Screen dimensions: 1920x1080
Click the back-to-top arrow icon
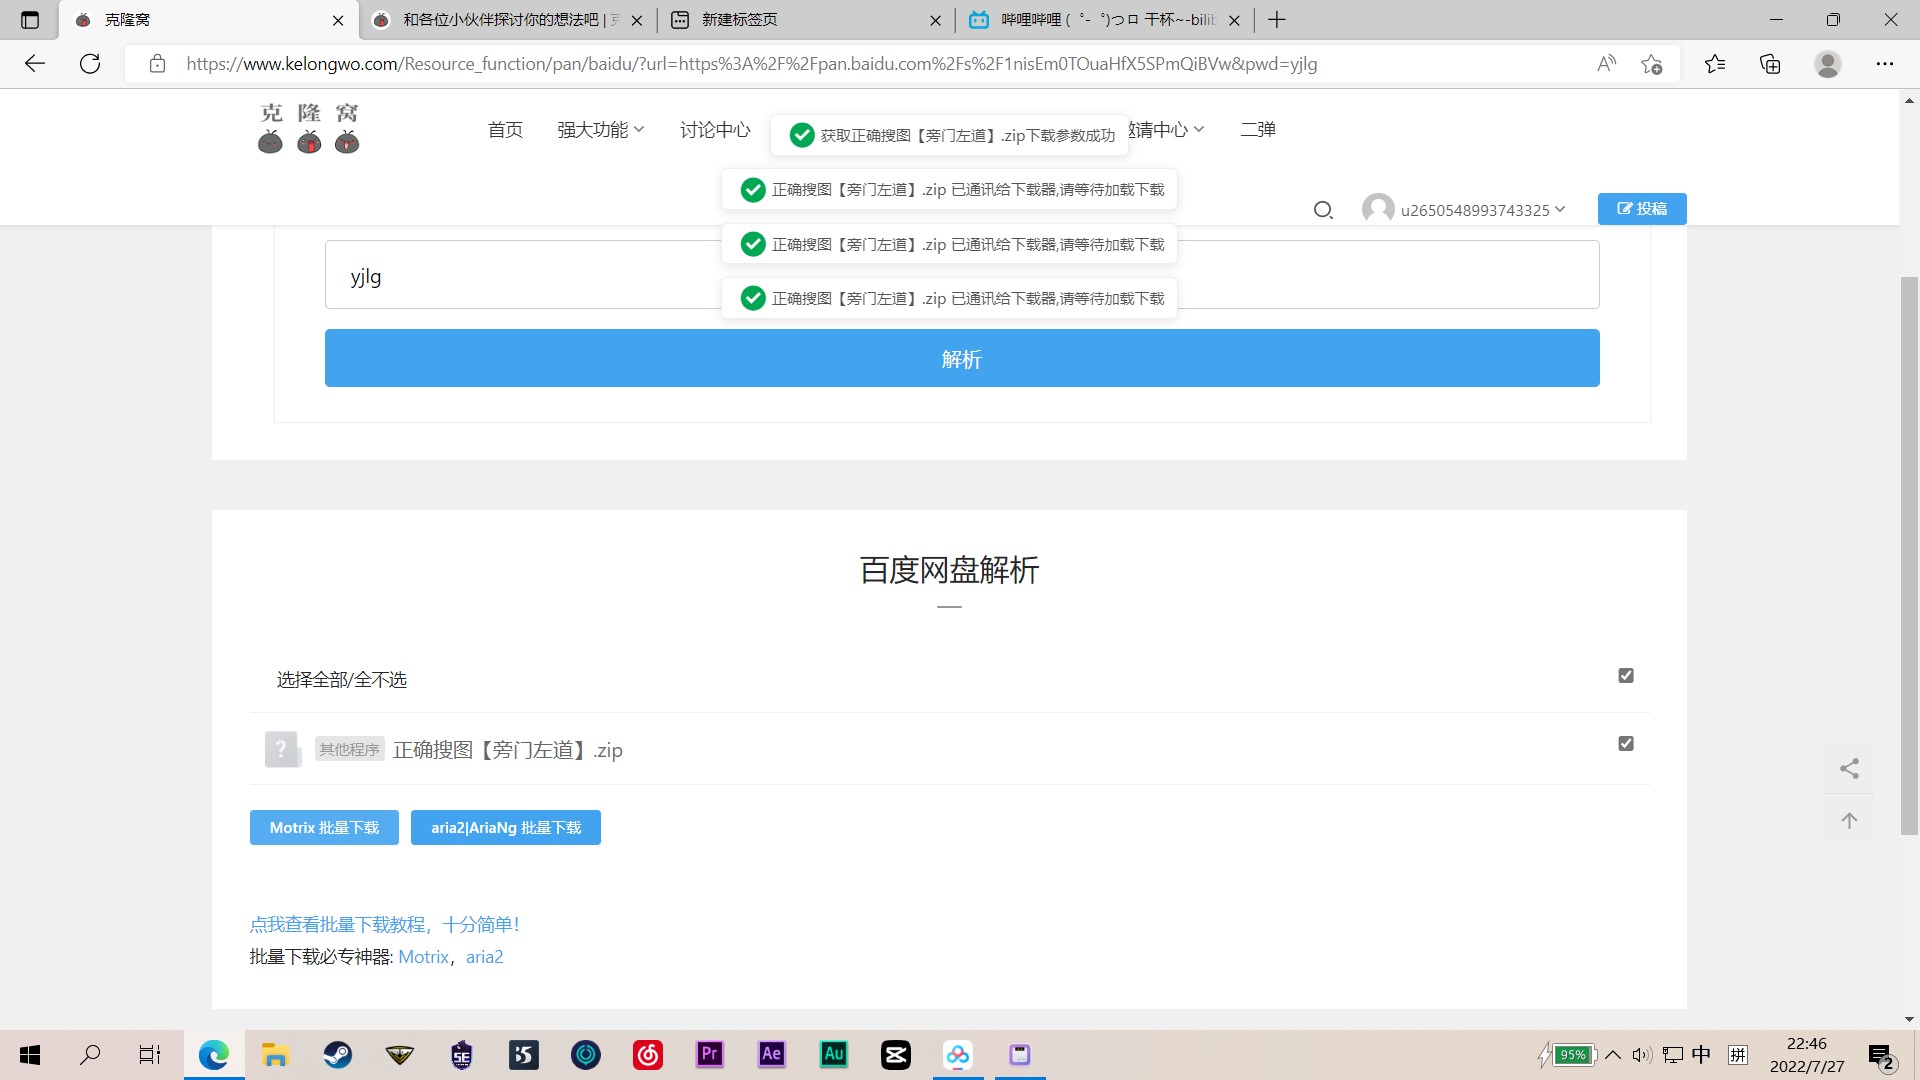click(x=1849, y=821)
